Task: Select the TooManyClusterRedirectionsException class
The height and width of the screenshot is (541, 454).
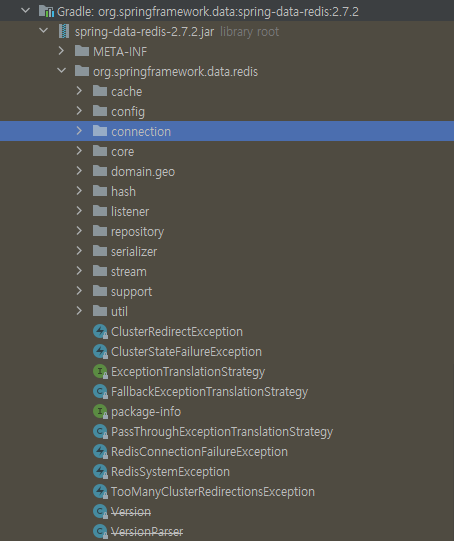Action: [213, 492]
